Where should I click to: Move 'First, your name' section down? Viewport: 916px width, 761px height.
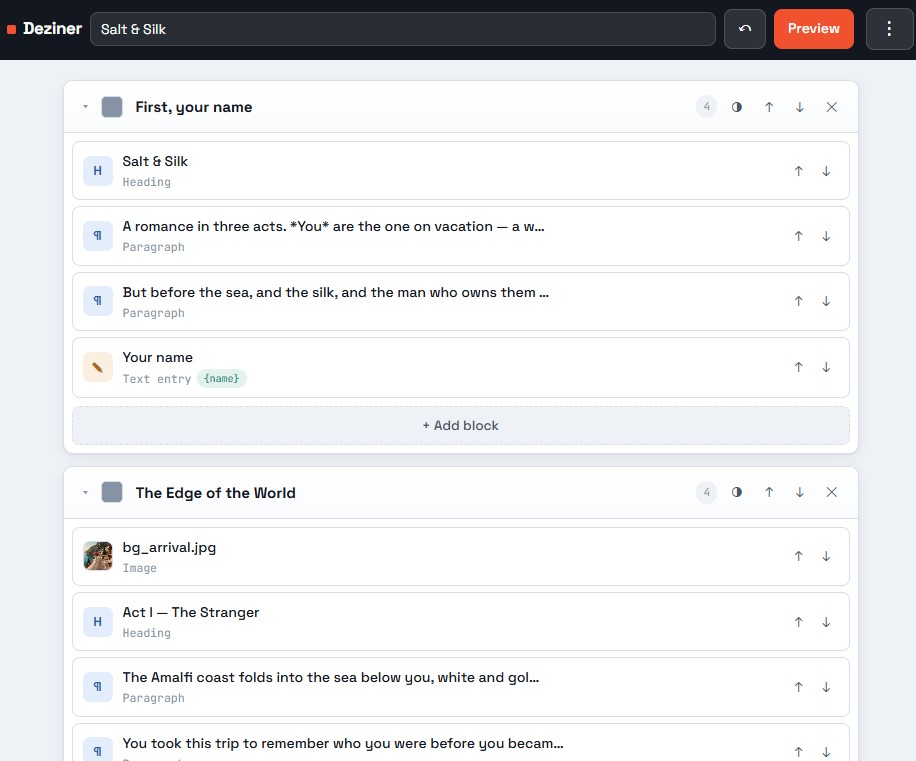(x=799, y=107)
